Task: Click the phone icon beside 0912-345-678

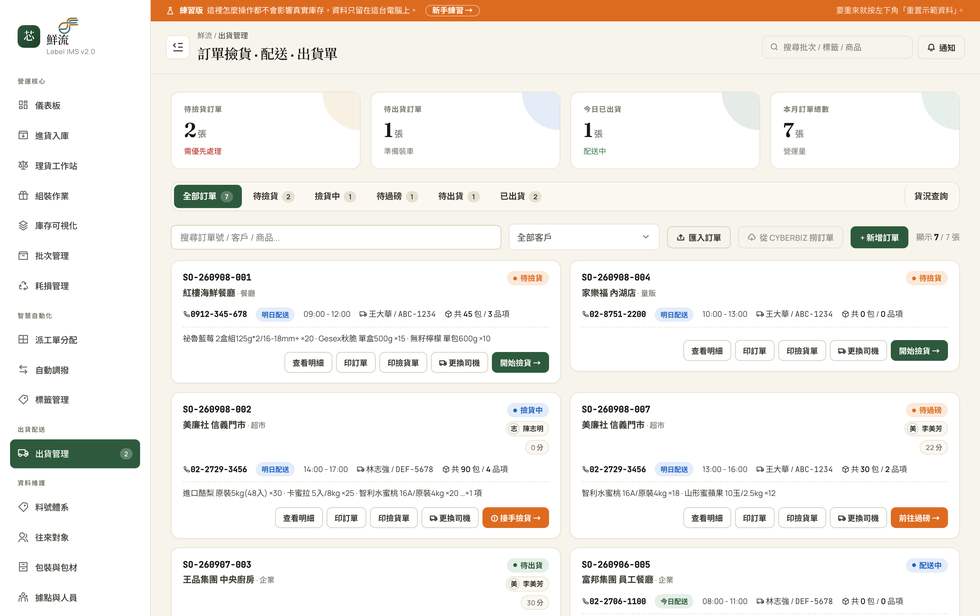Action: click(x=186, y=314)
